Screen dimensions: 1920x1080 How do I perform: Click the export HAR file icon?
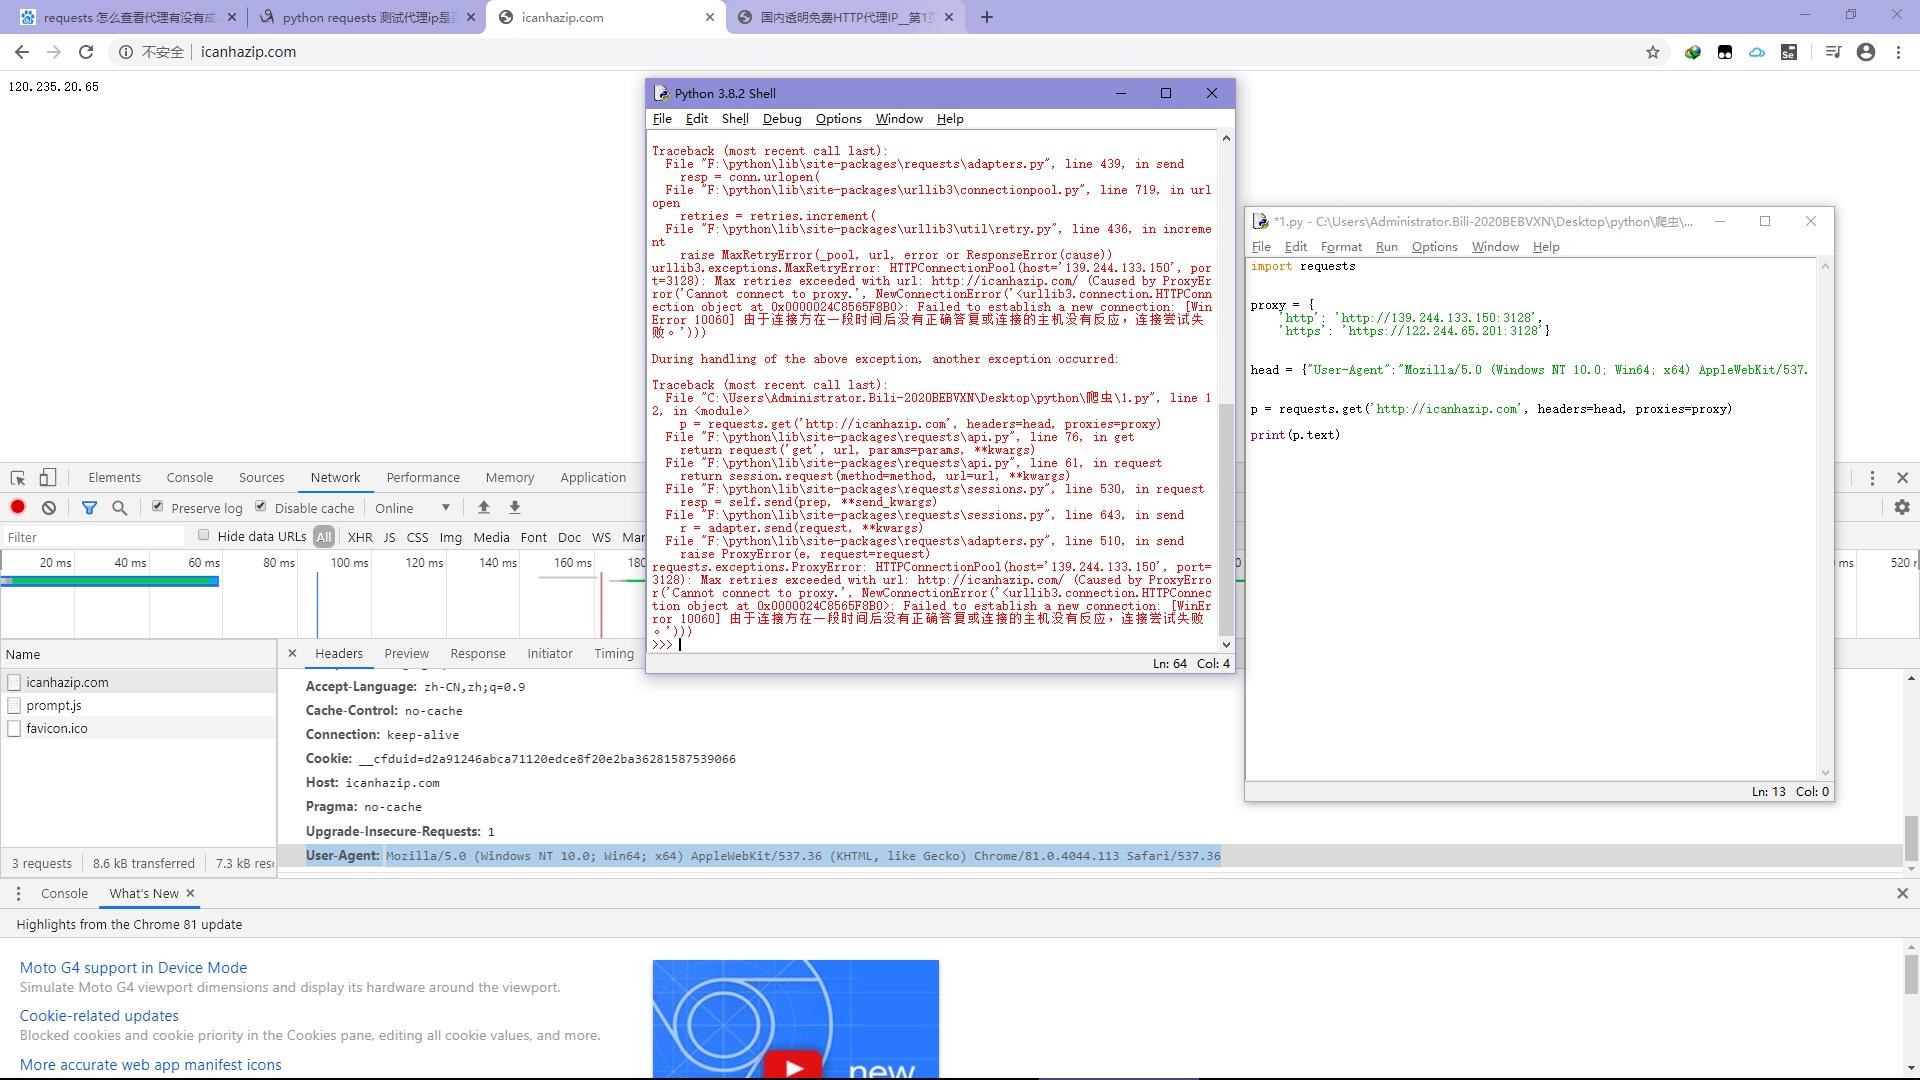coord(514,508)
